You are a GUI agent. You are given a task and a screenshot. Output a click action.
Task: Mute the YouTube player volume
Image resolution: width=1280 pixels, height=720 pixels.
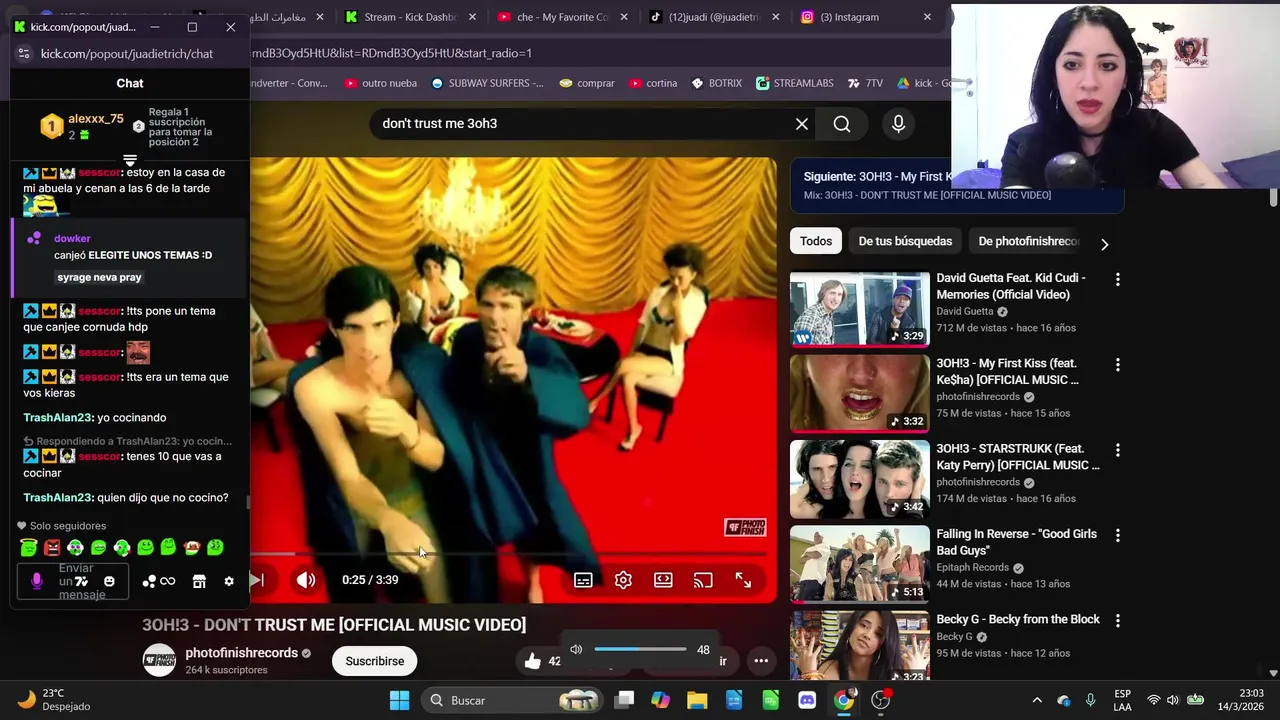306,580
